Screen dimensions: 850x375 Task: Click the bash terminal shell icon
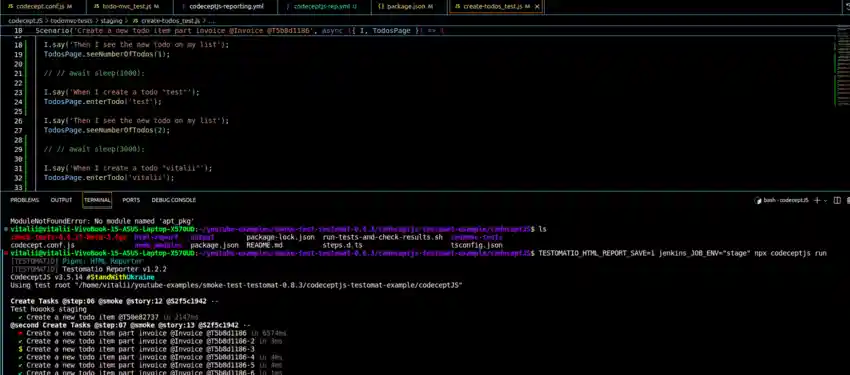(x=758, y=200)
